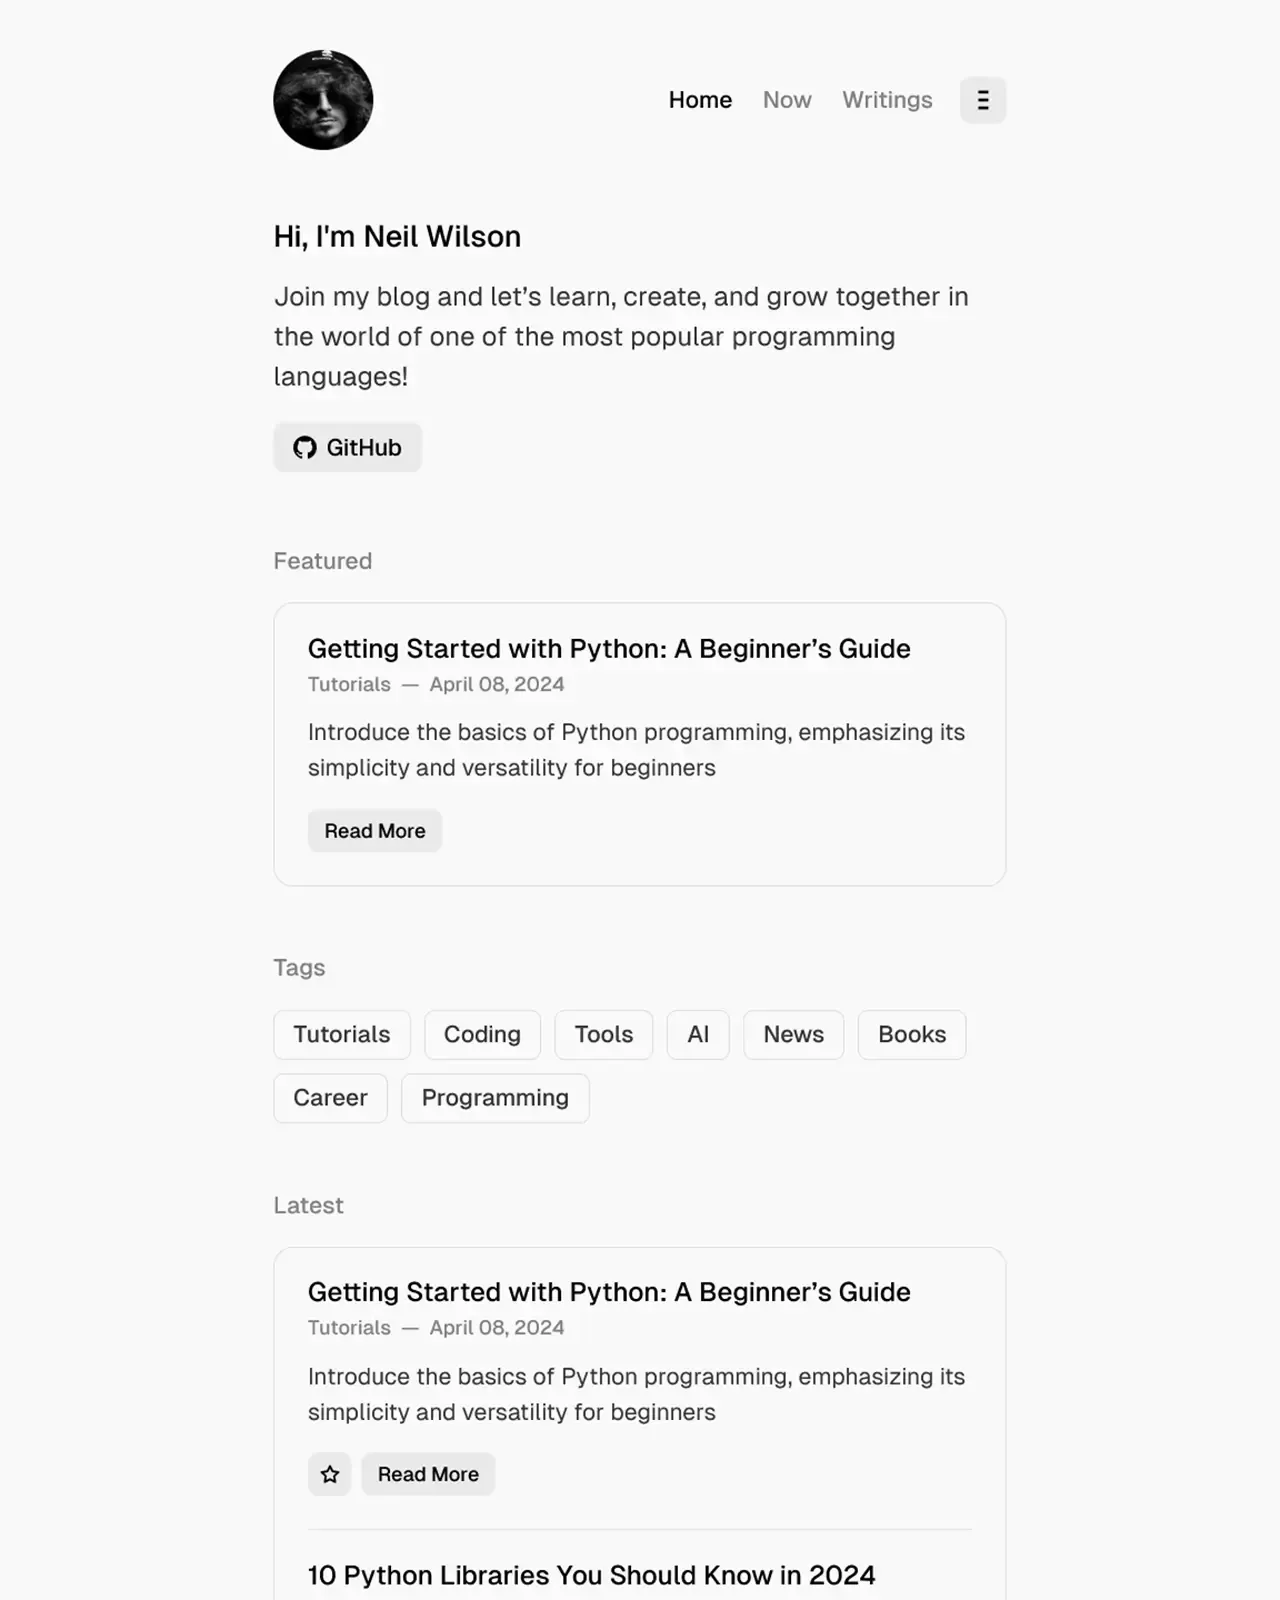Go to the Home nav item

pos(700,100)
